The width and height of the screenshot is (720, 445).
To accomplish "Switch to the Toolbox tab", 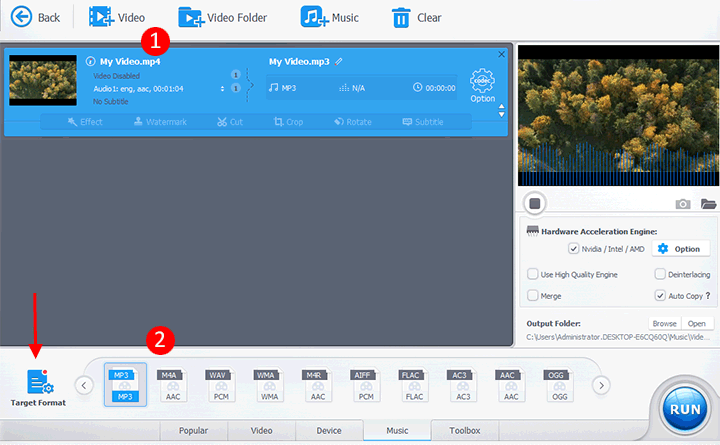I will click(465, 430).
